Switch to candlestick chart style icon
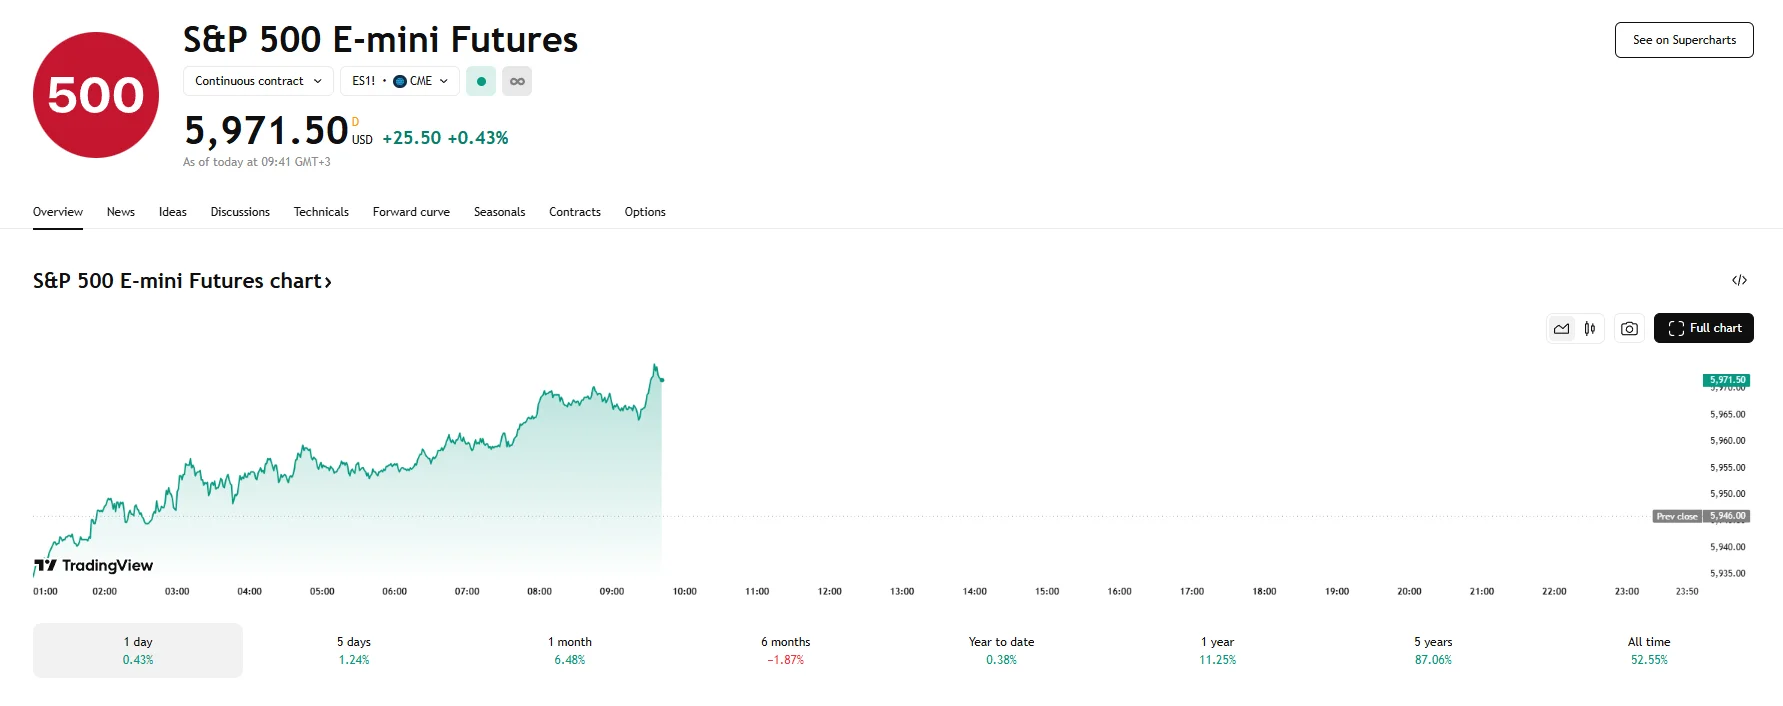1783x706 pixels. 1590,328
